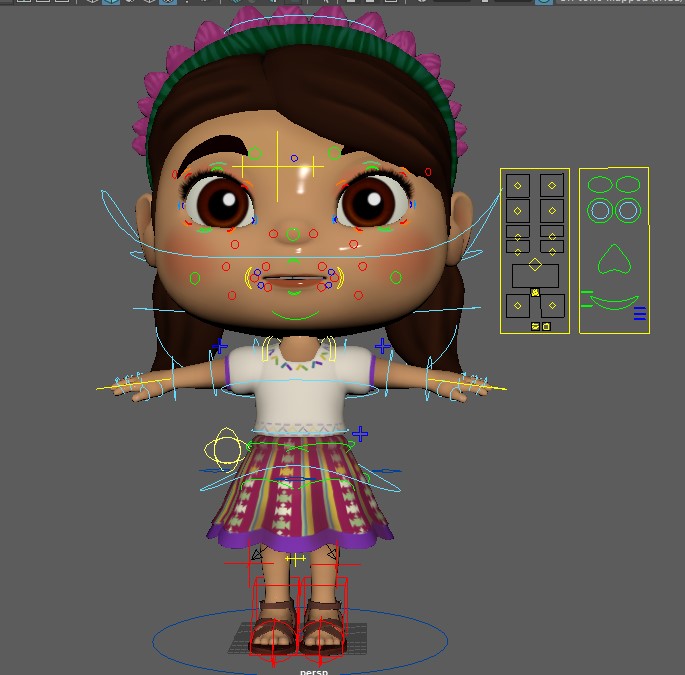Viewport: 685px width, 675px height.
Task: Select large diamond handle above the mouth box
Action: [535, 264]
